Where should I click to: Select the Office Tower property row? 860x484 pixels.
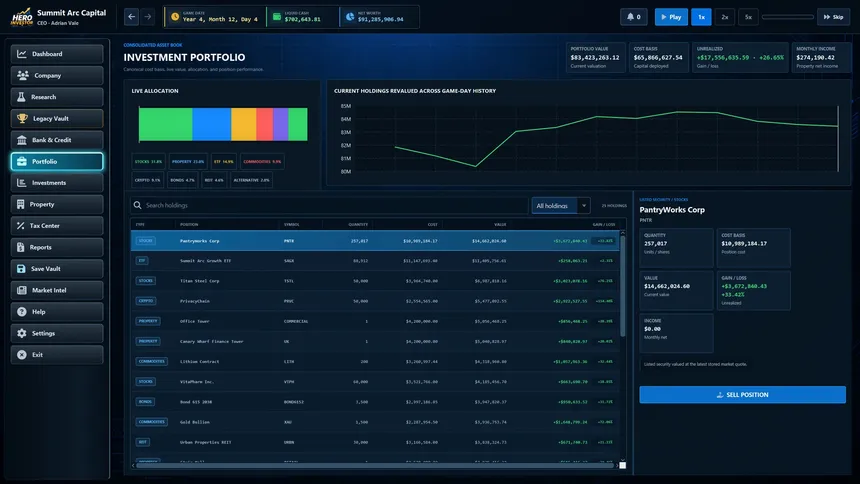point(375,321)
